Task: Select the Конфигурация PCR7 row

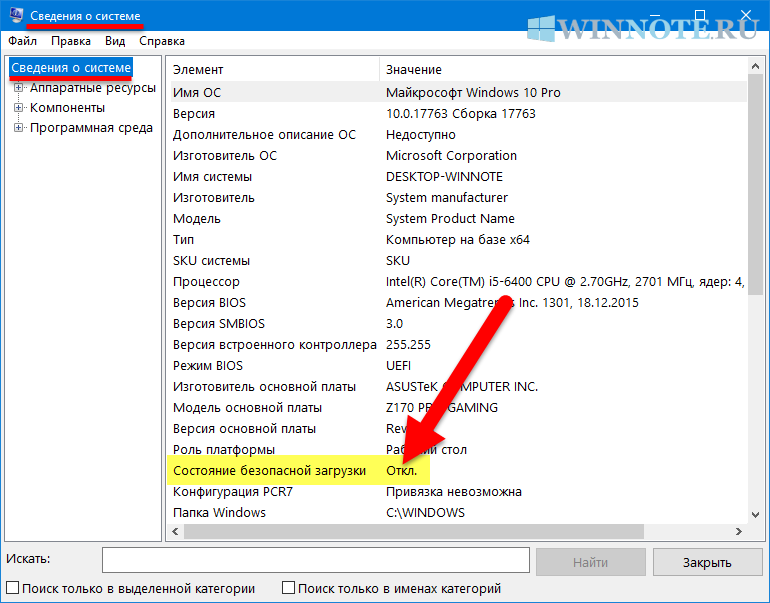Action: pyautogui.click(x=459, y=492)
